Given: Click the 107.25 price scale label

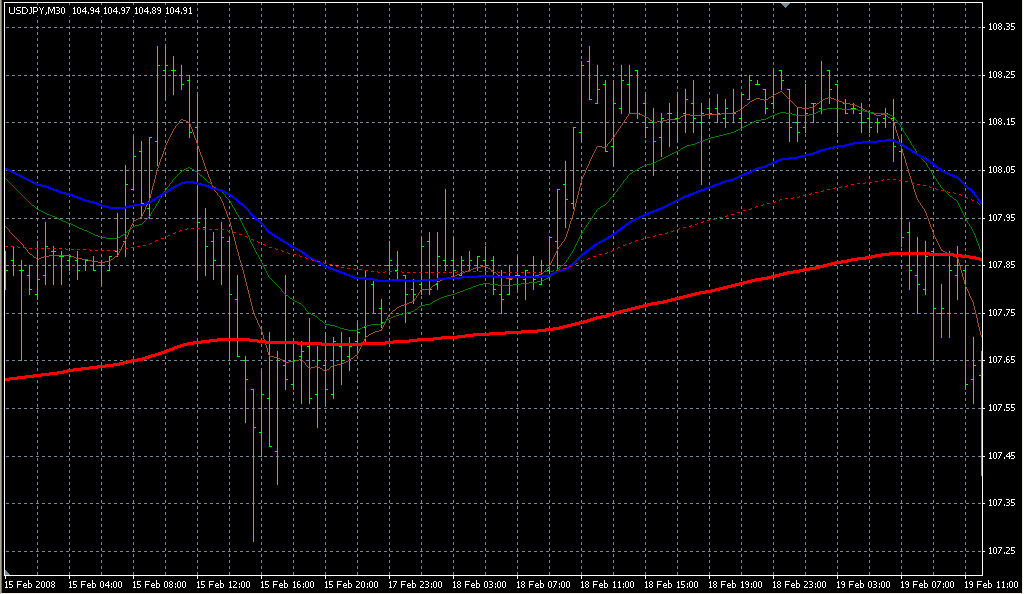Looking at the screenshot, I should 1001,550.
